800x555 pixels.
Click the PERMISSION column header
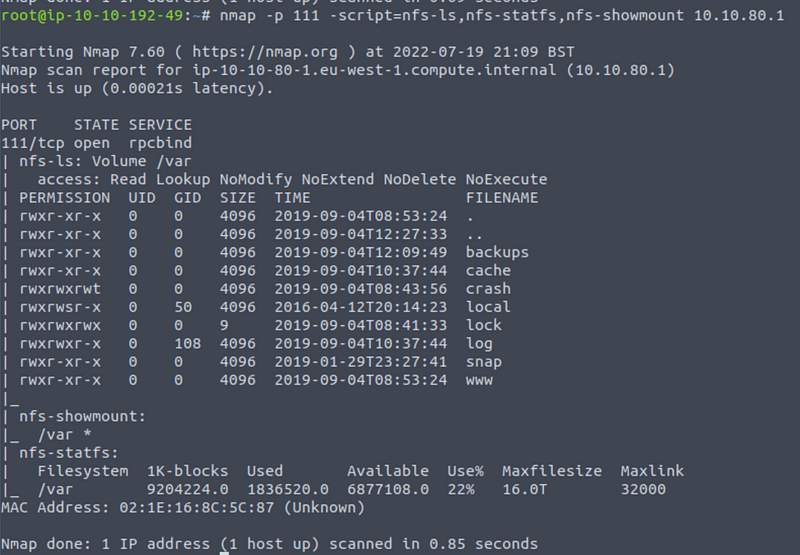coord(65,198)
